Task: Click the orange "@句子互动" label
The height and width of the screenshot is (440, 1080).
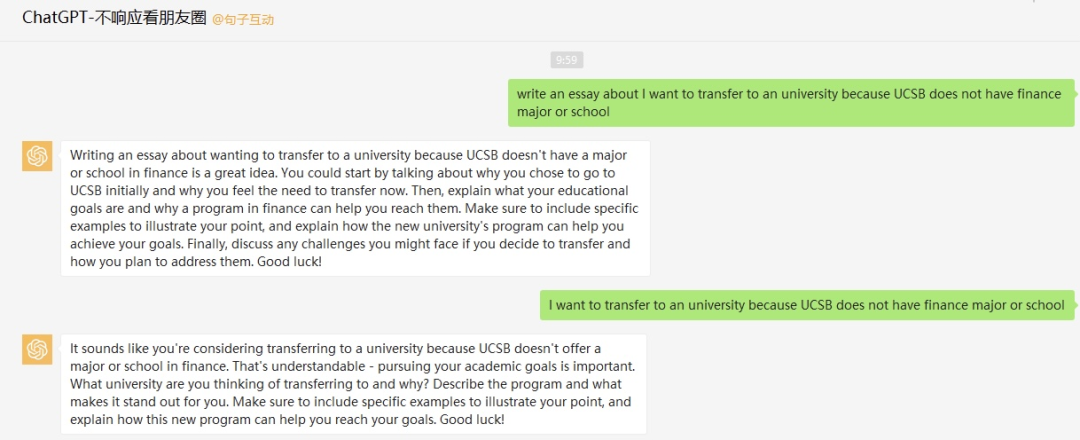Action: (x=243, y=20)
